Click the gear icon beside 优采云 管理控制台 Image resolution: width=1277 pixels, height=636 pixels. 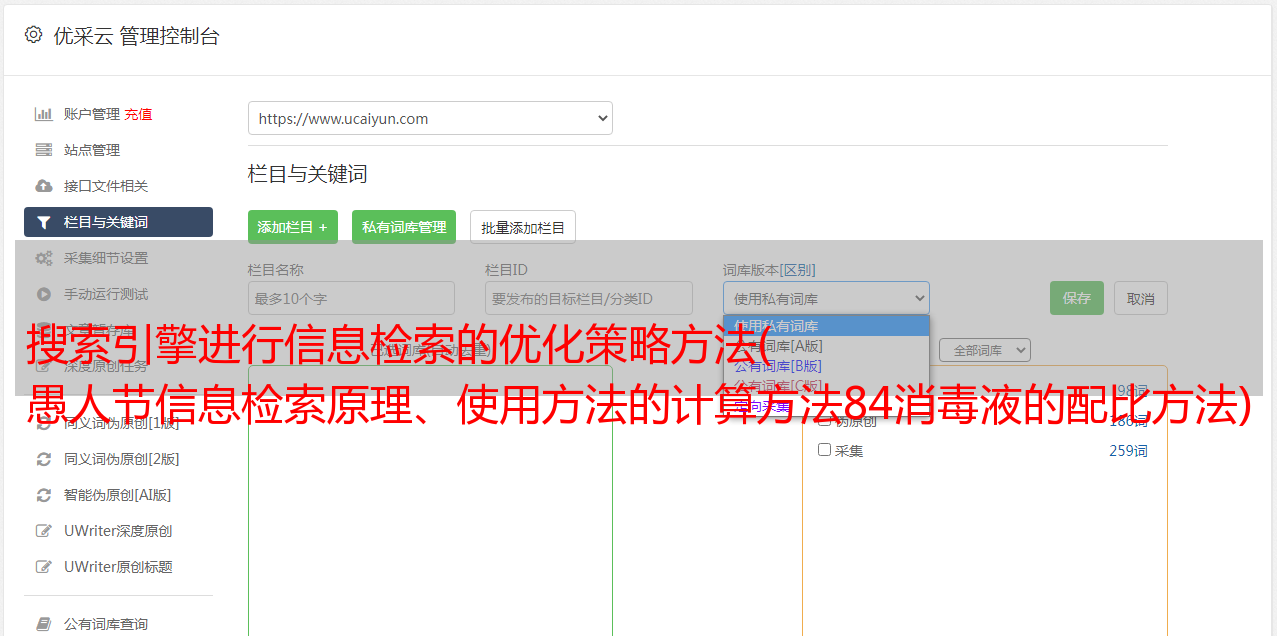pyautogui.click(x=33, y=35)
